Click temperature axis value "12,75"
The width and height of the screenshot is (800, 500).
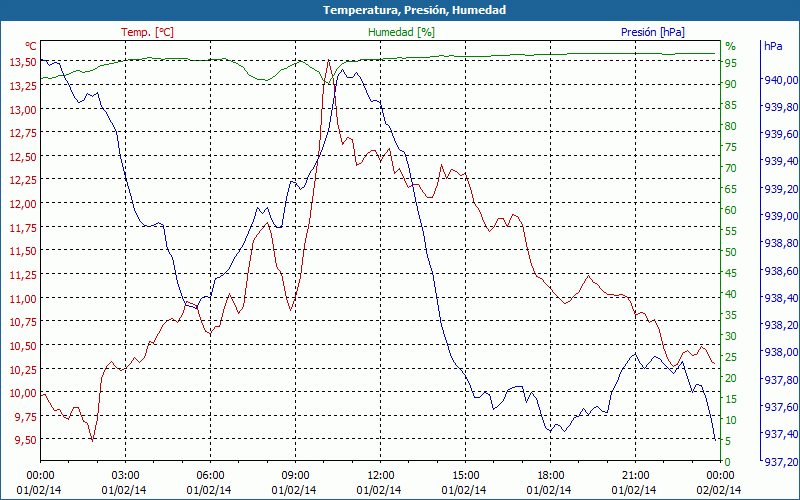tap(23, 133)
